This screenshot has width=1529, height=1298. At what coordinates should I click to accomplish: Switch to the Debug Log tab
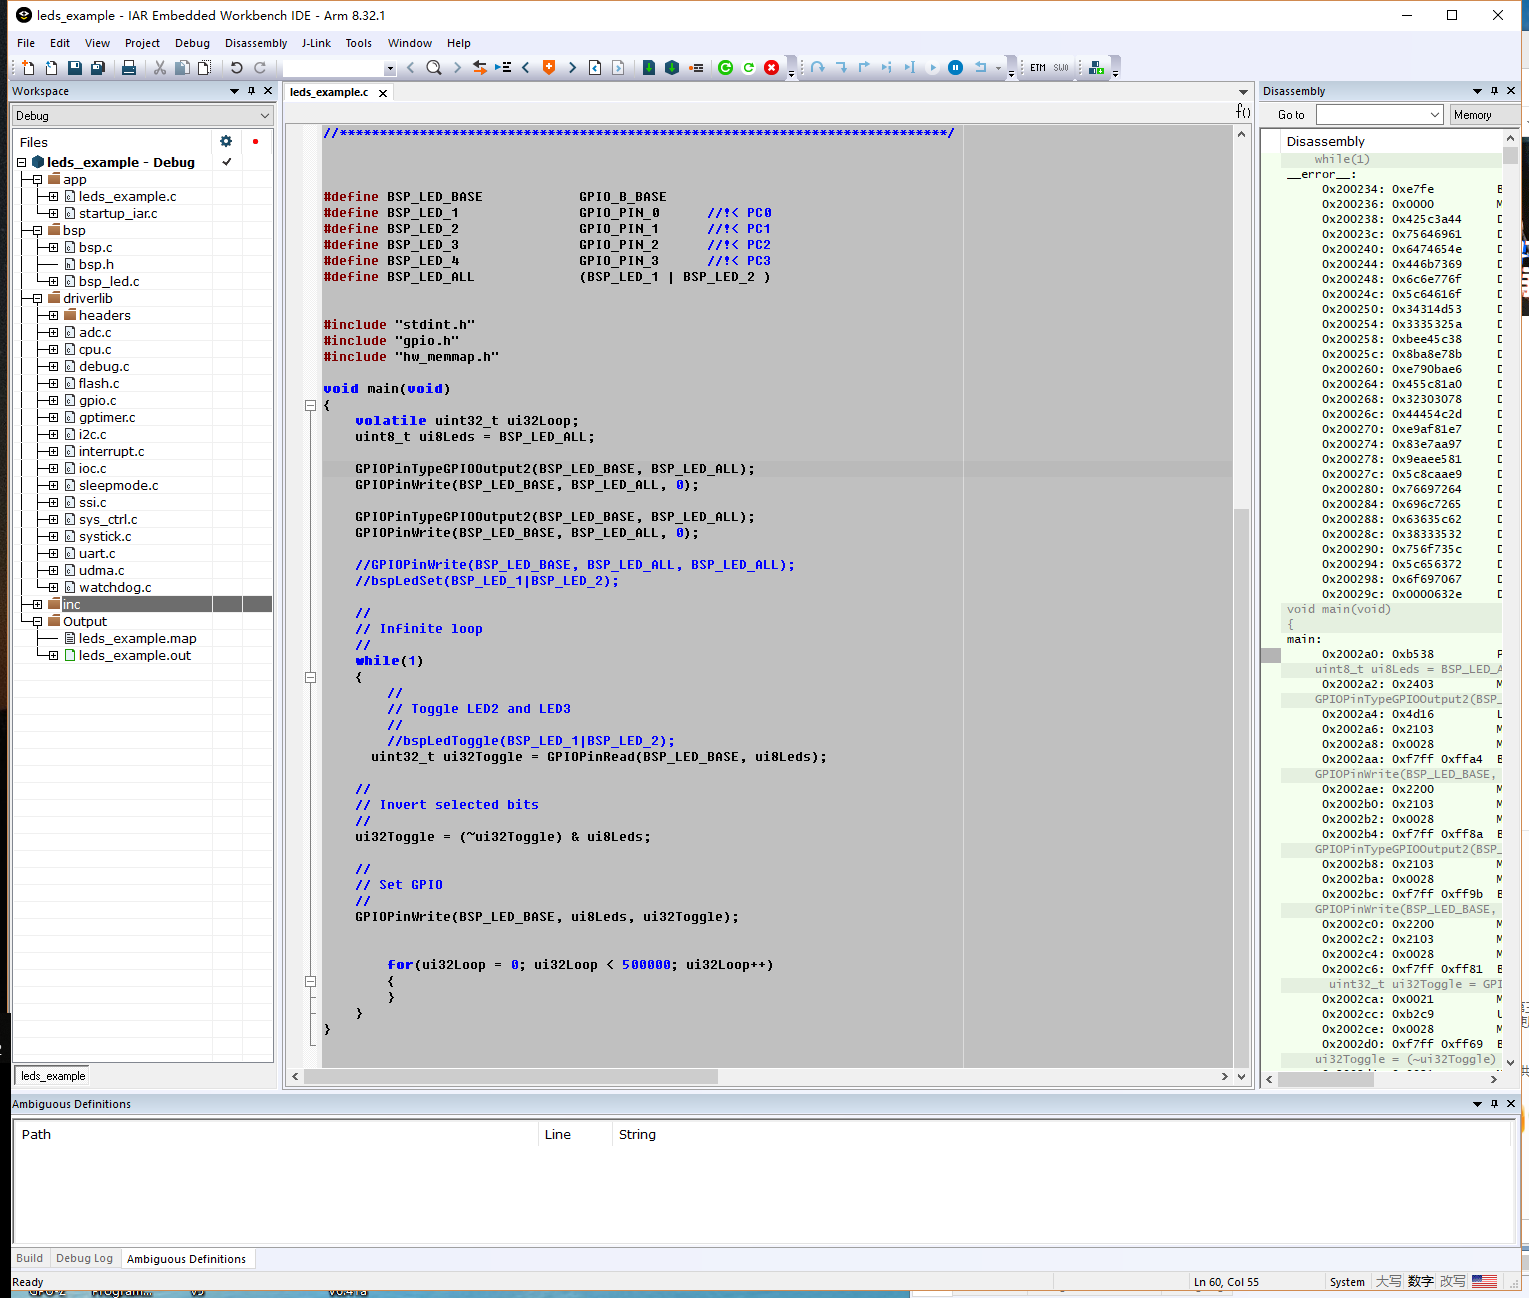(x=84, y=1258)
